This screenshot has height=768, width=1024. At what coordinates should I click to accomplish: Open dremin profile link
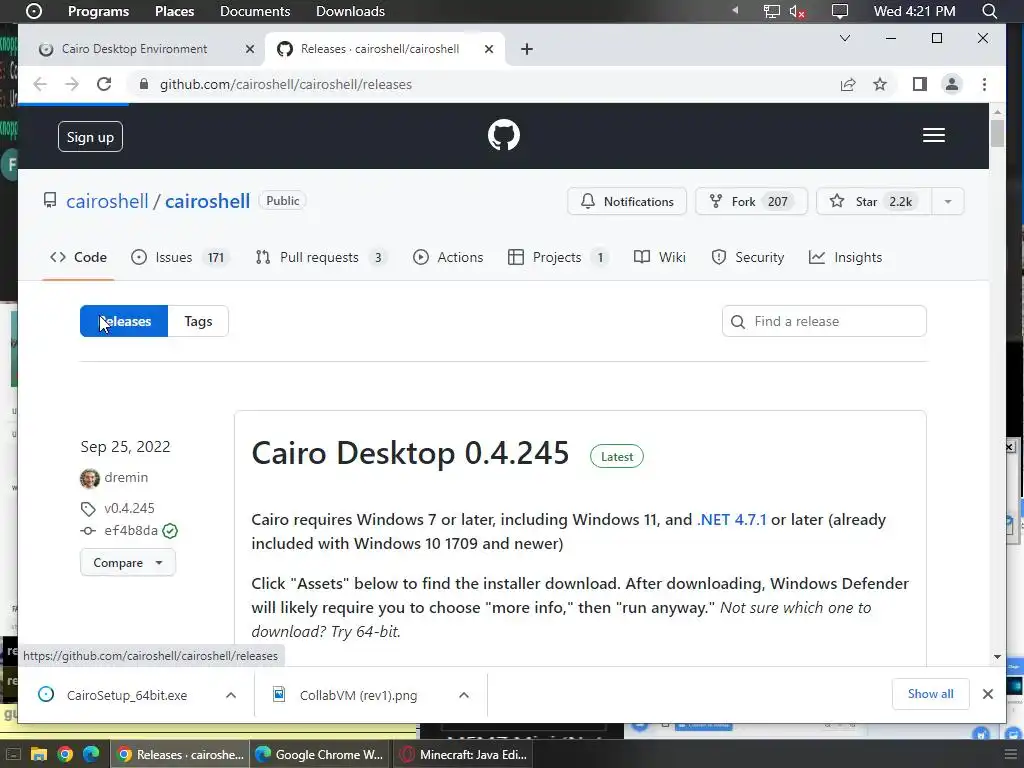click(x=126, y=477)
